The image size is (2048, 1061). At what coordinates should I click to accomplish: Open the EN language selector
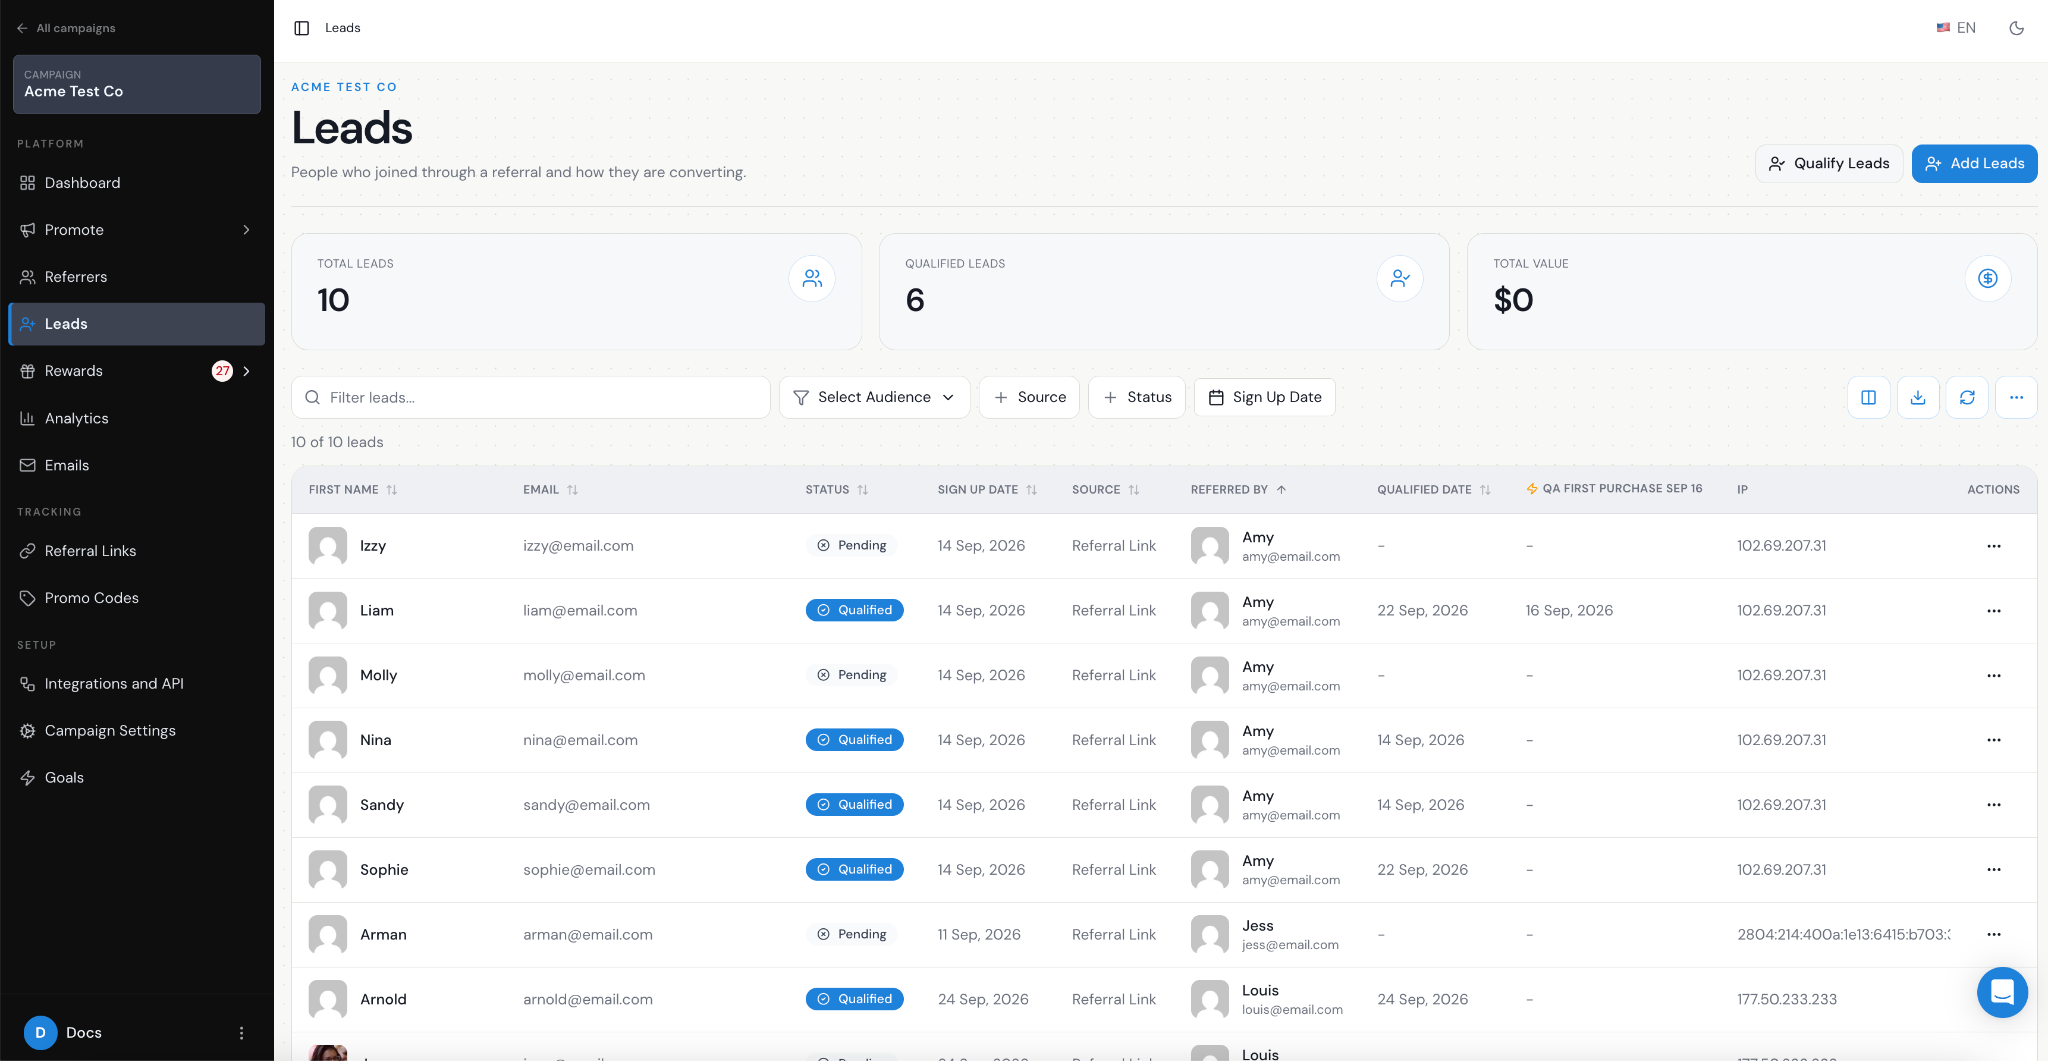[1956, 28]
